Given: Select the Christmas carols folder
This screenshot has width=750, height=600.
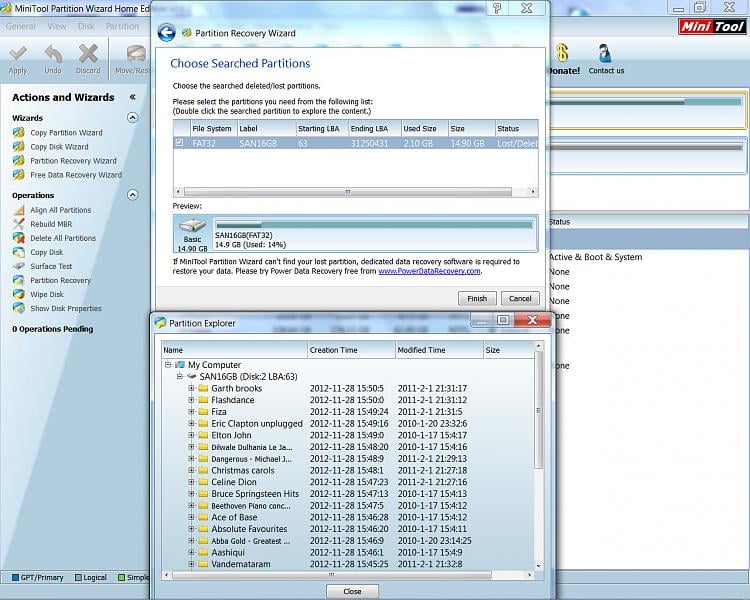Looking at the screenshot, I should click(243, 470).
